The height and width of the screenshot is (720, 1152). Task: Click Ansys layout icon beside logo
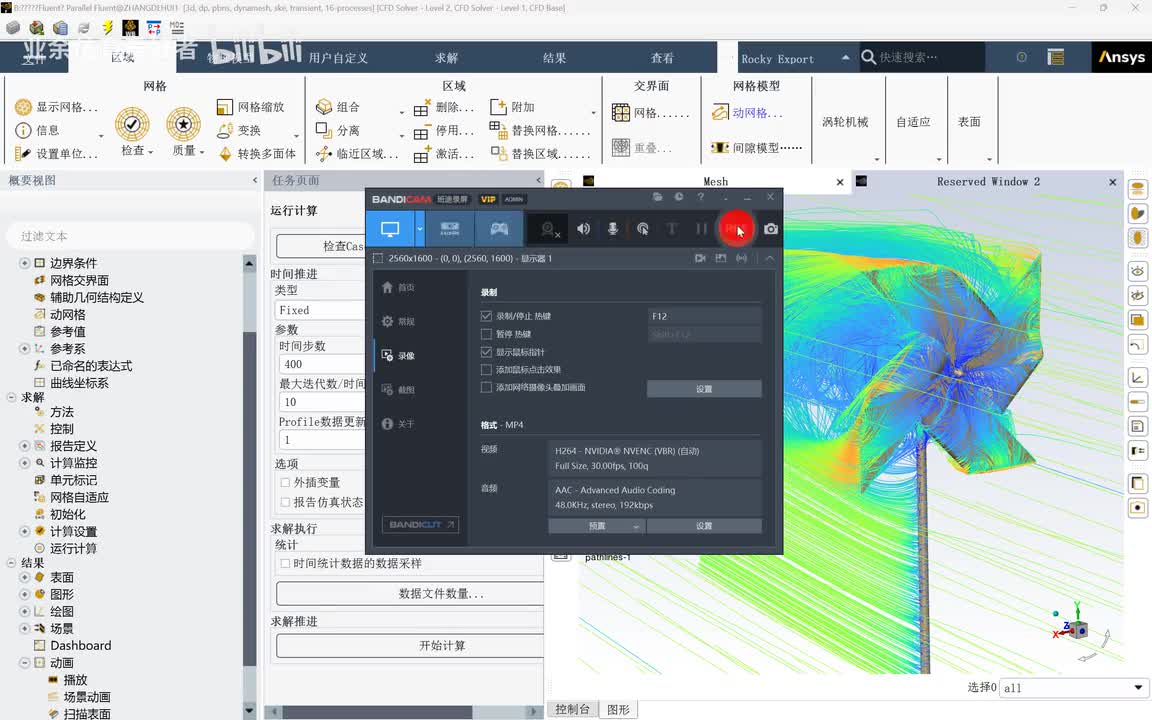click(1056, 57)
